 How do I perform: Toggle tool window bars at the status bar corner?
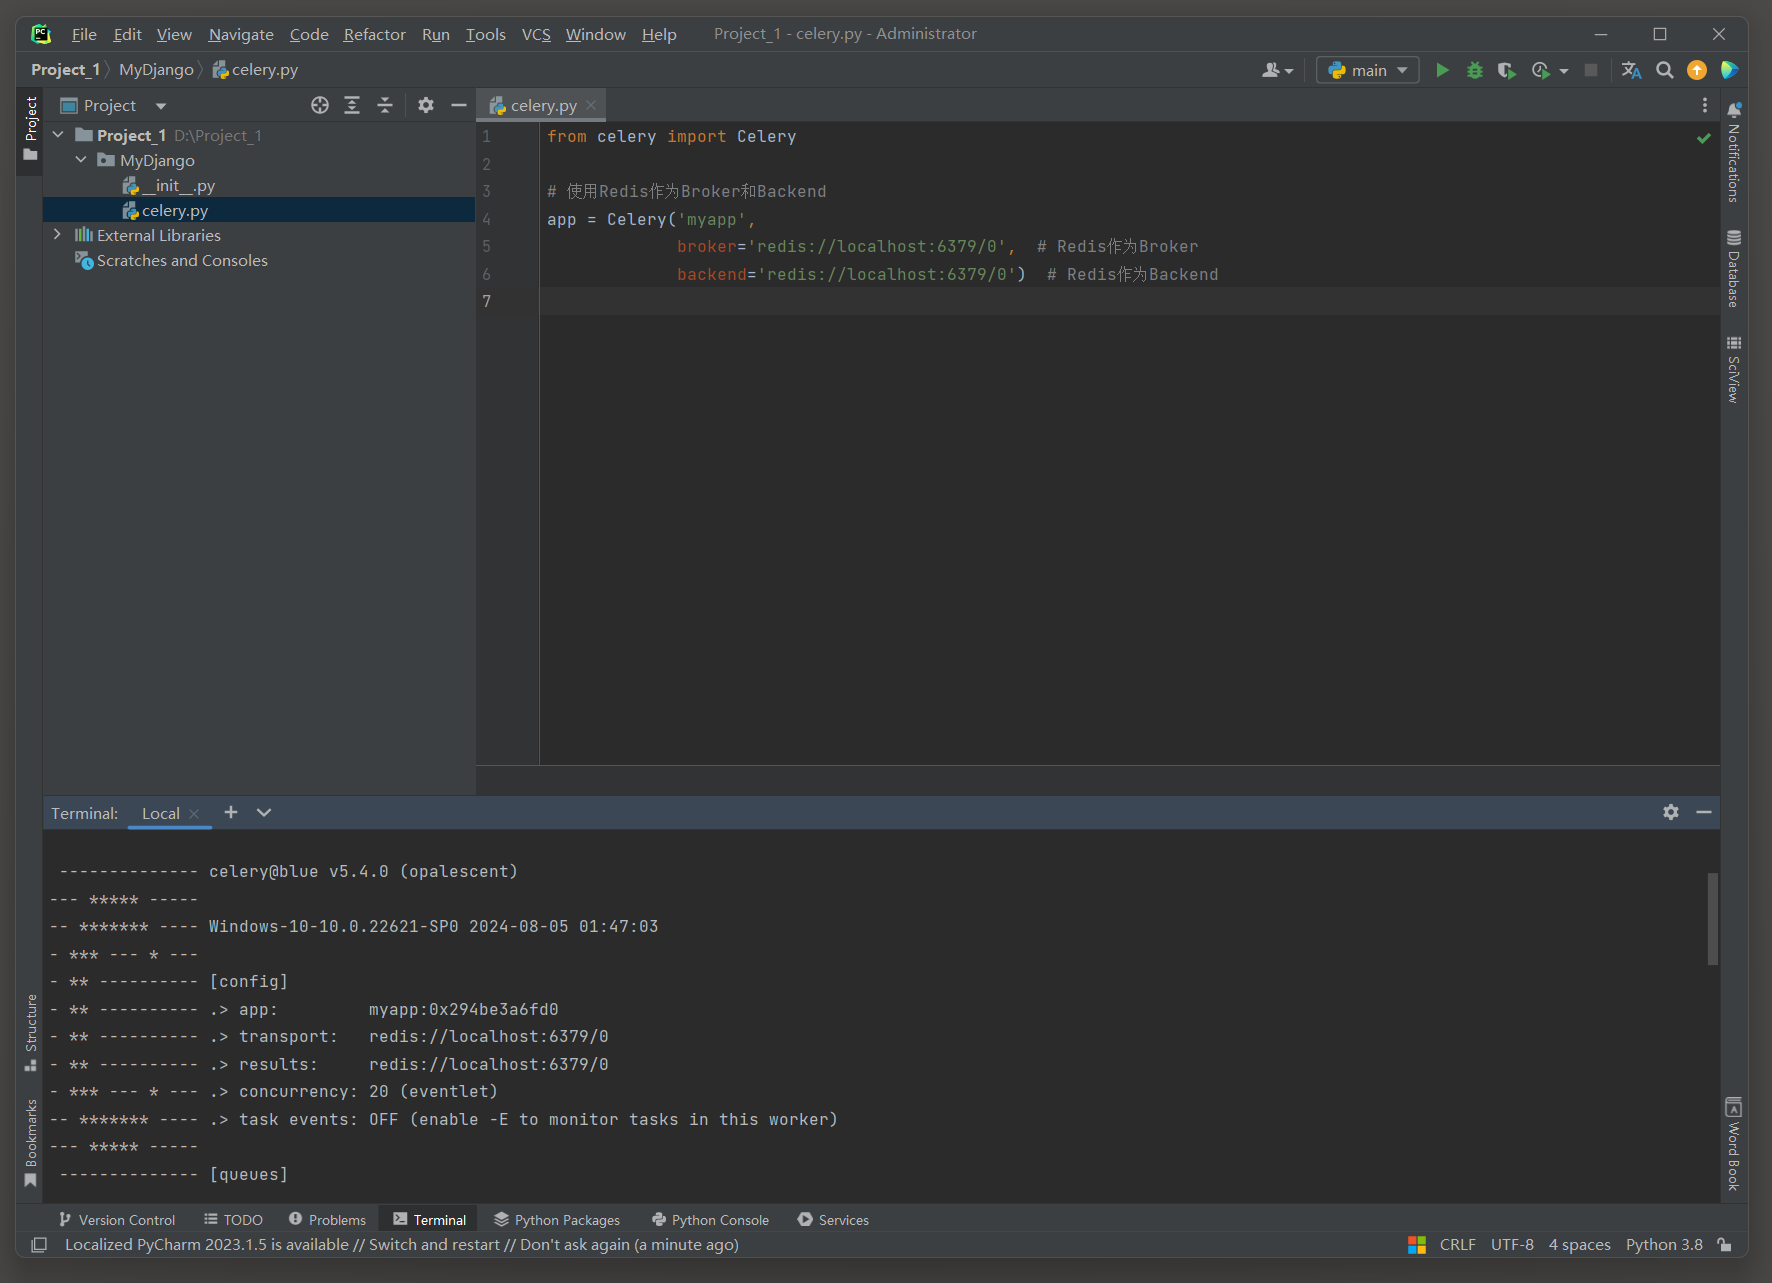39,1245
